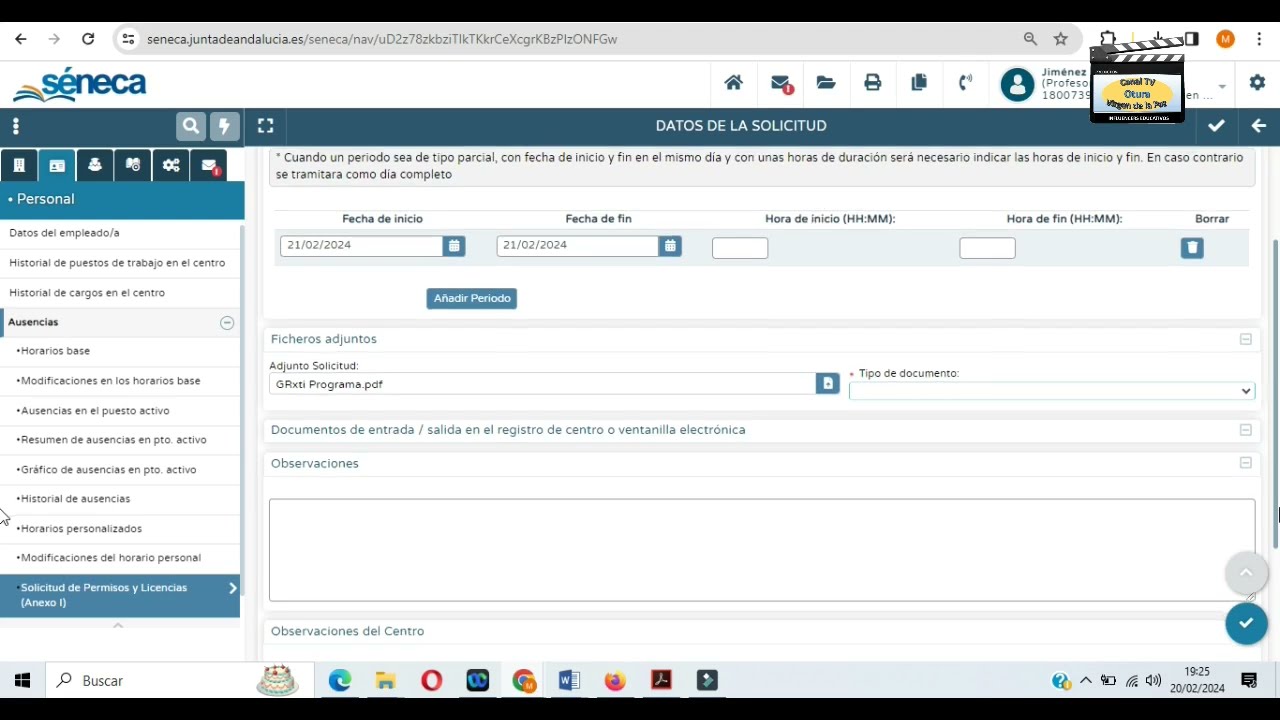The height and width of the screenshot is (720, 1280).
Task: Click the Hora de fin input
Action: click(x=987, y=248)
